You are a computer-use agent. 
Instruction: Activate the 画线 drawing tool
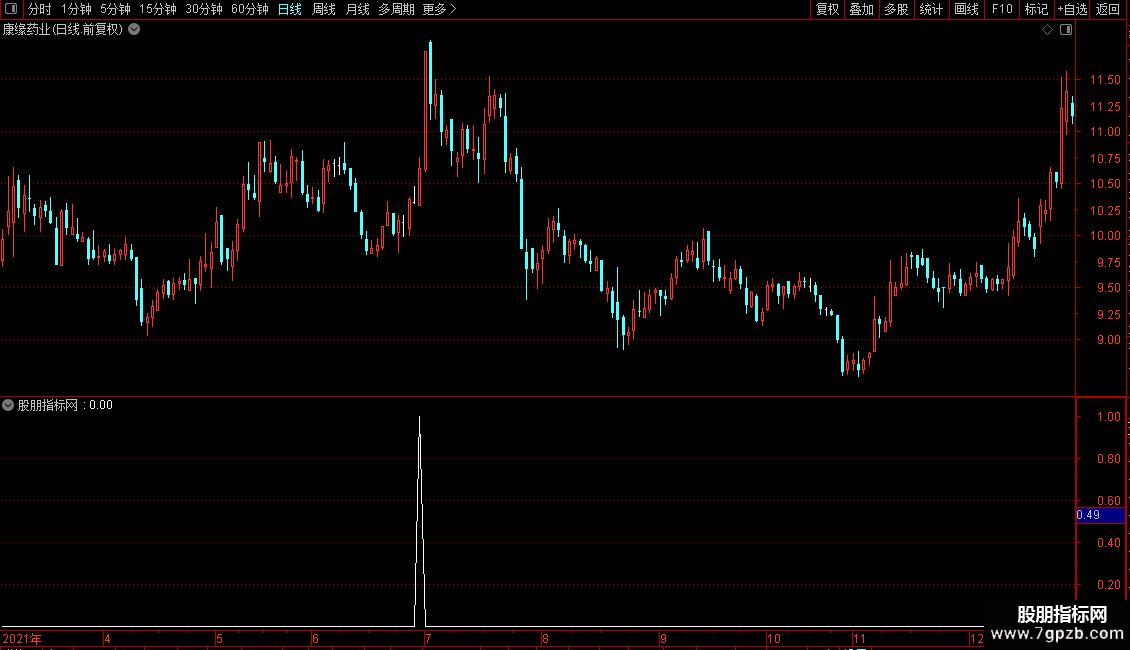point(966,9)
